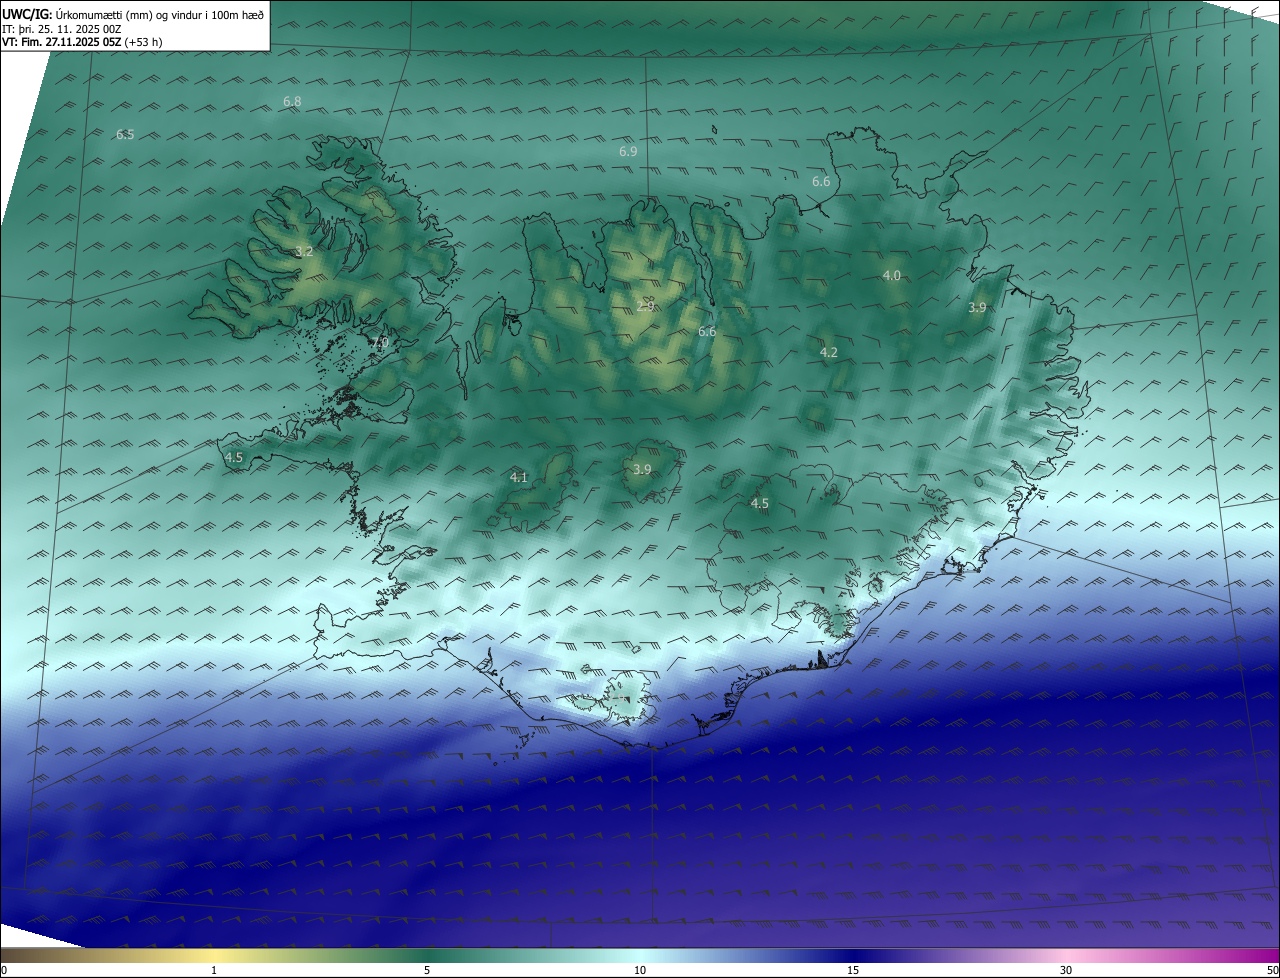Click the 6.5 value label northwest of Iceland
Viewport: 1280px width, 978px height.
tap(125, 135)
